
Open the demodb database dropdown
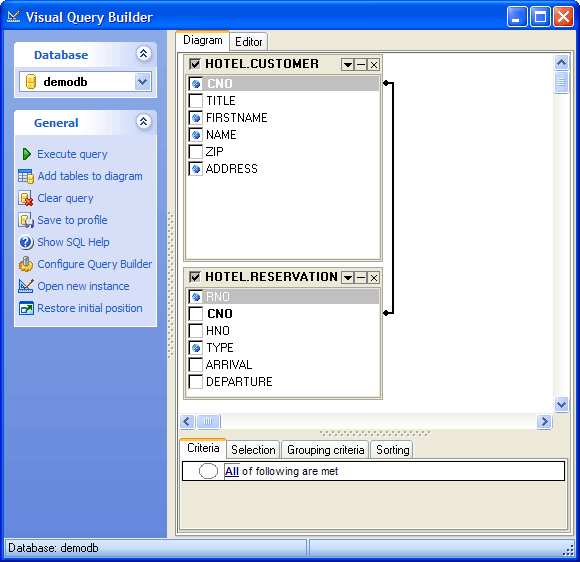coord(143,82)
